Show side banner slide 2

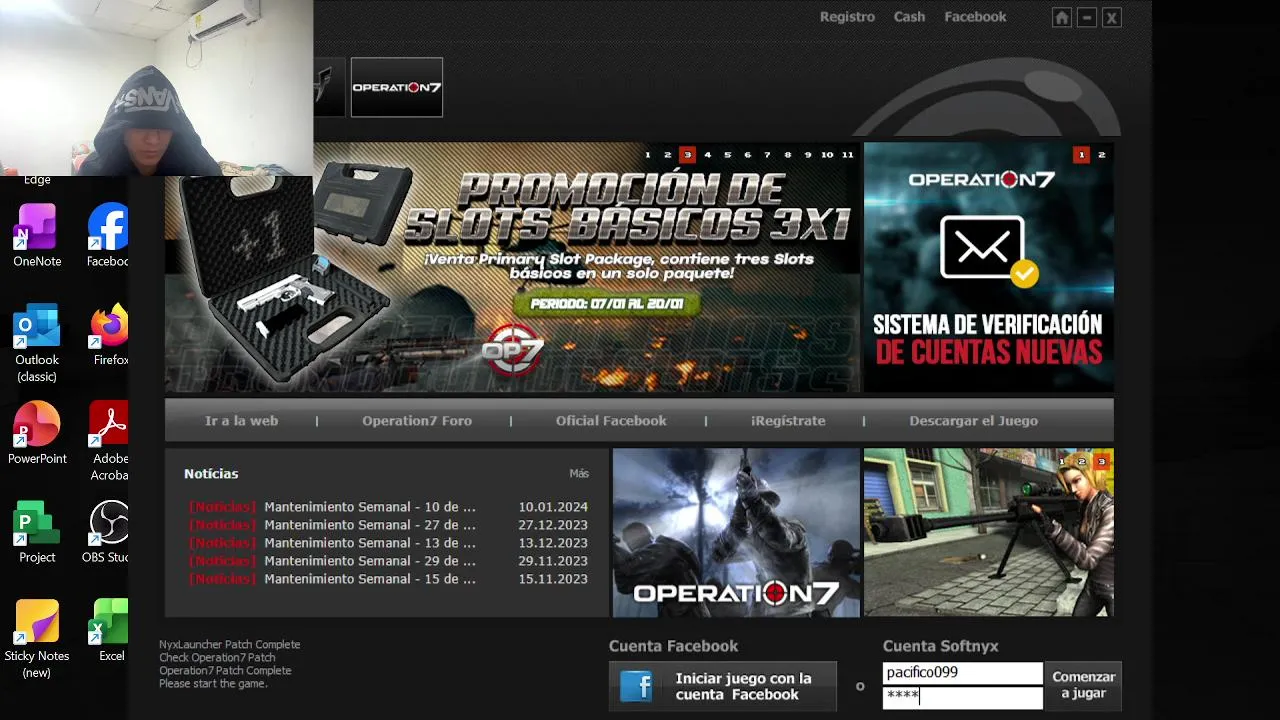1102,155
